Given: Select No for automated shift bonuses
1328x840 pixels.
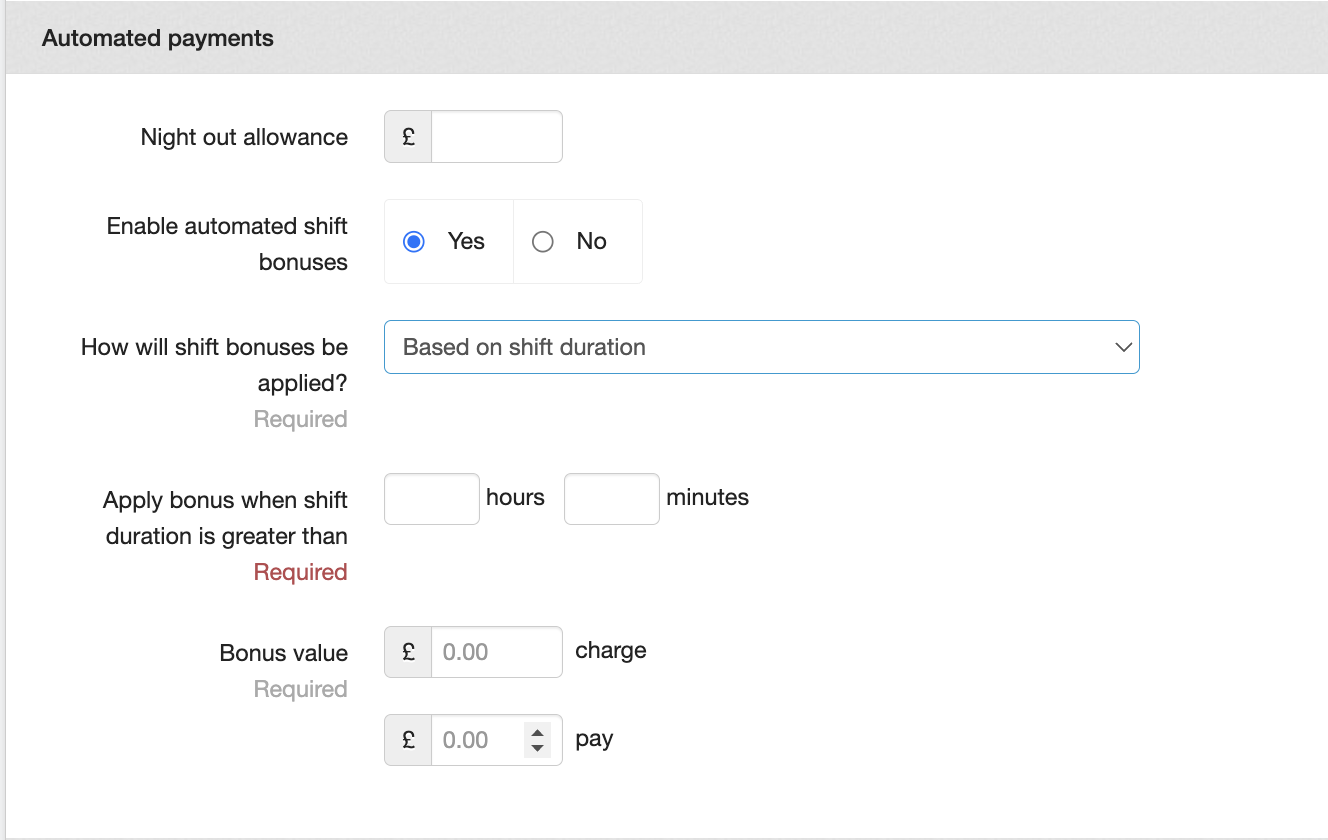Looking at the screenshot, I should pyautogui.click(x=543, y=242).
